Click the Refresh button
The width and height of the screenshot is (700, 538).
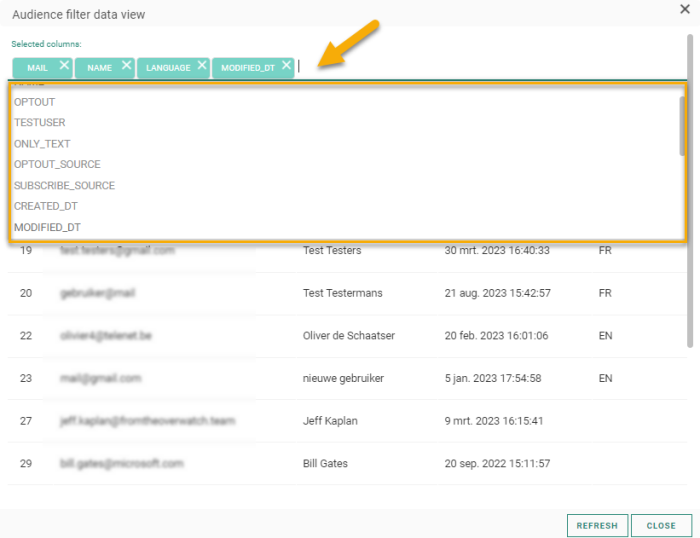tap(597, 525)
